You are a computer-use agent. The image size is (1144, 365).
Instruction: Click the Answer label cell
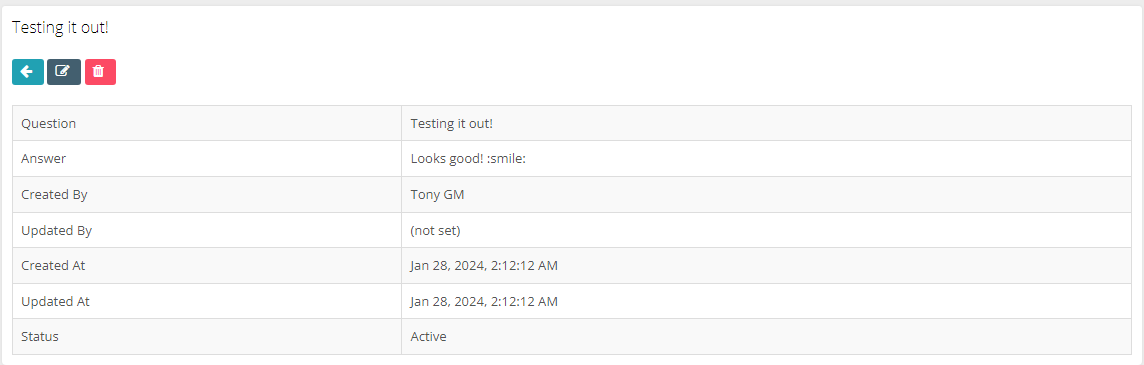point(206,158)
